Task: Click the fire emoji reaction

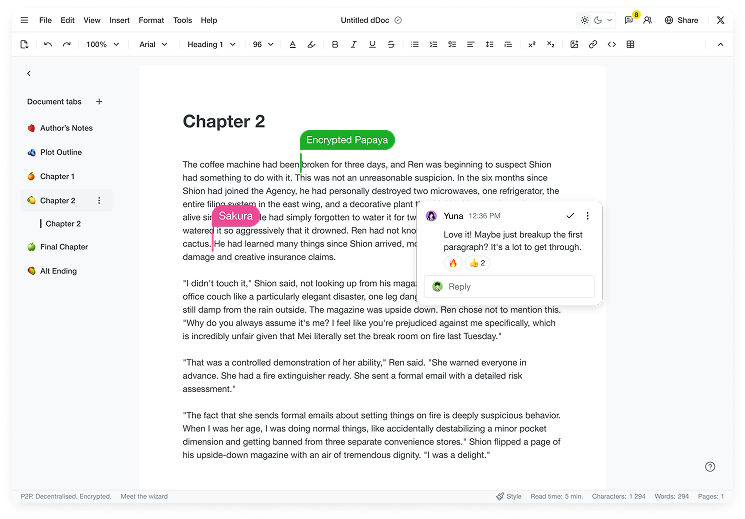Action: point(453,263)
